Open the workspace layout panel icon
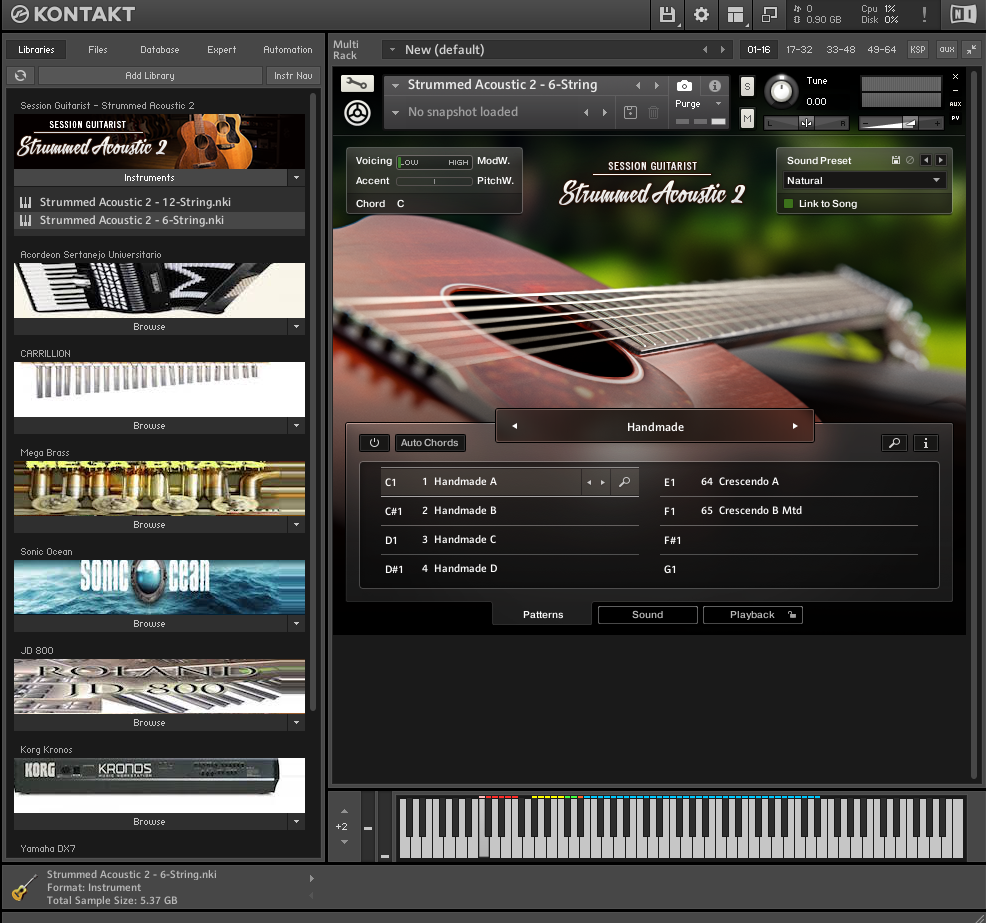Image resolution: width=986 pixels, height=923 pixels. coord(735,14)
